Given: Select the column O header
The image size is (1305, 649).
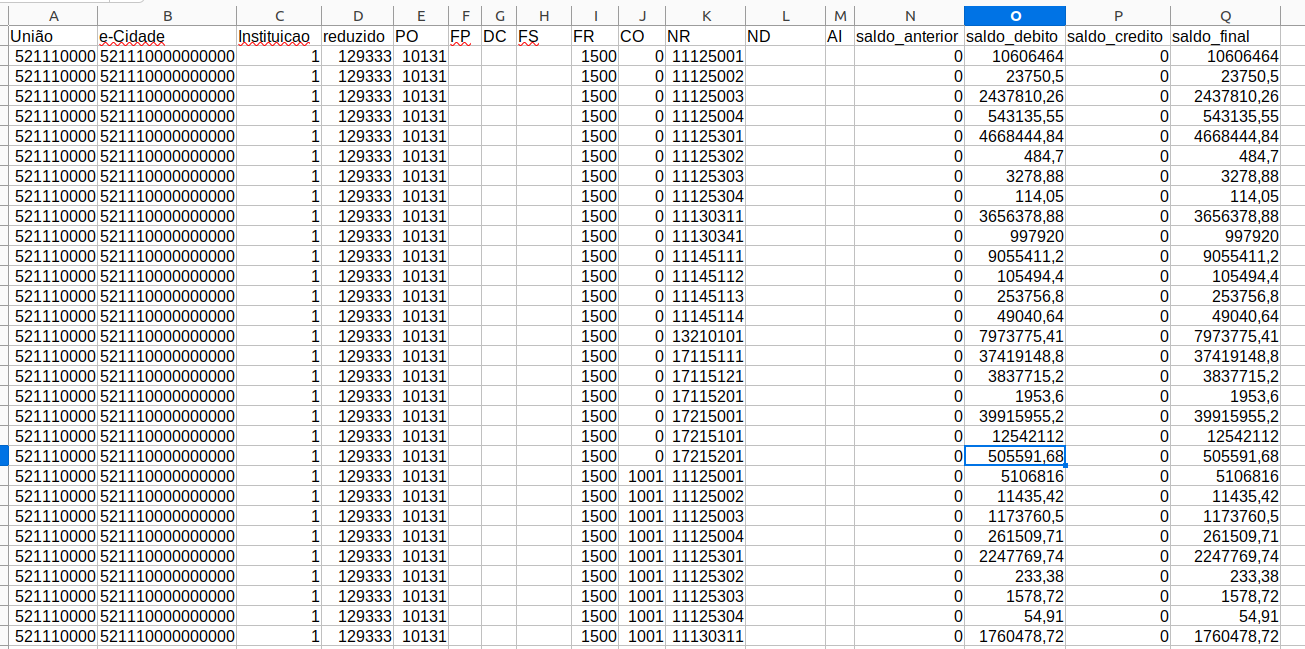Looking at the screenshot, I should click(x=1015, y=16).
